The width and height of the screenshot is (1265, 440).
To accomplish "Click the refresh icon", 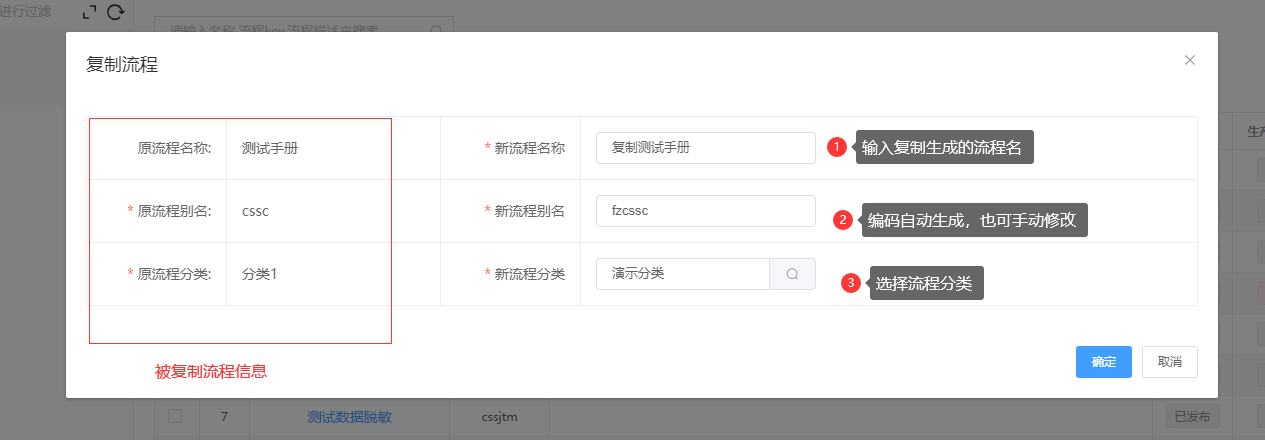I will click(x=116, y=12).
